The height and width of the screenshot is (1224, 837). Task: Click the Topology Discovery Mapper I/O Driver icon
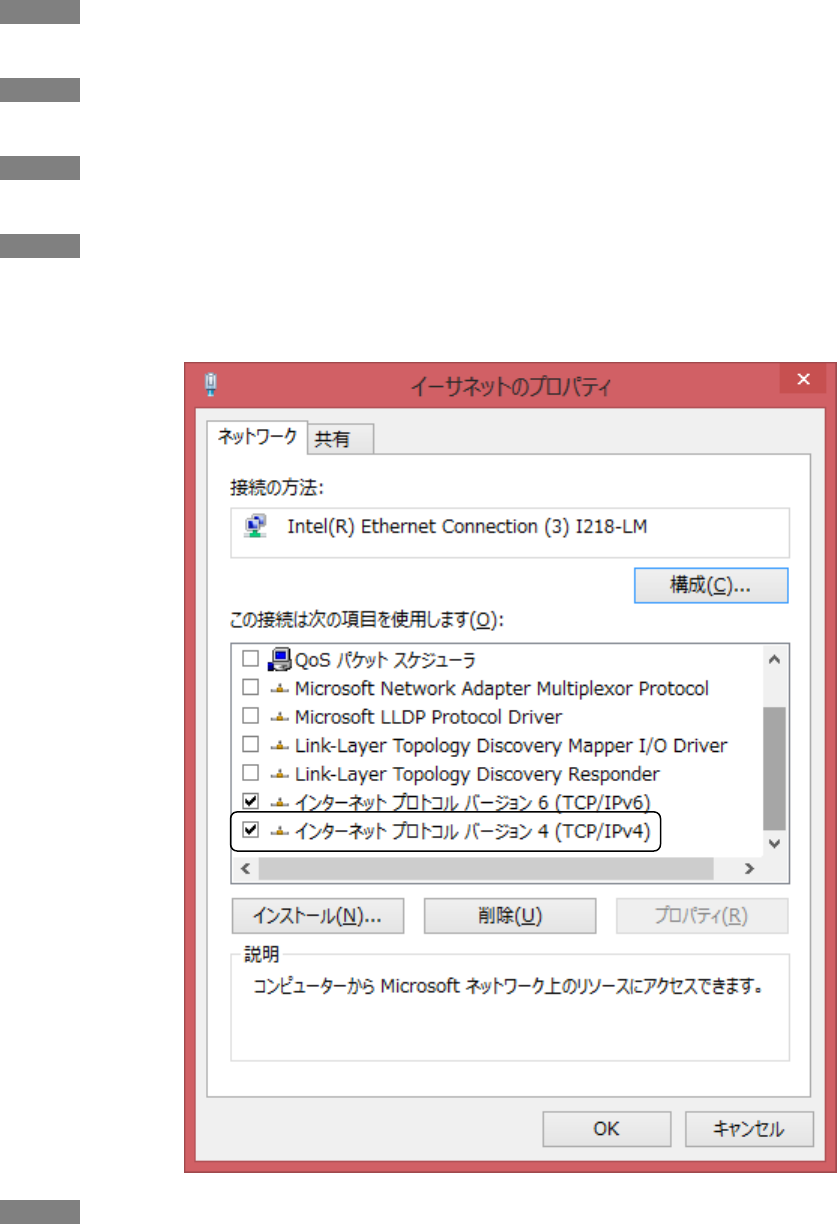pyautogui.click(x=279, y=746)
